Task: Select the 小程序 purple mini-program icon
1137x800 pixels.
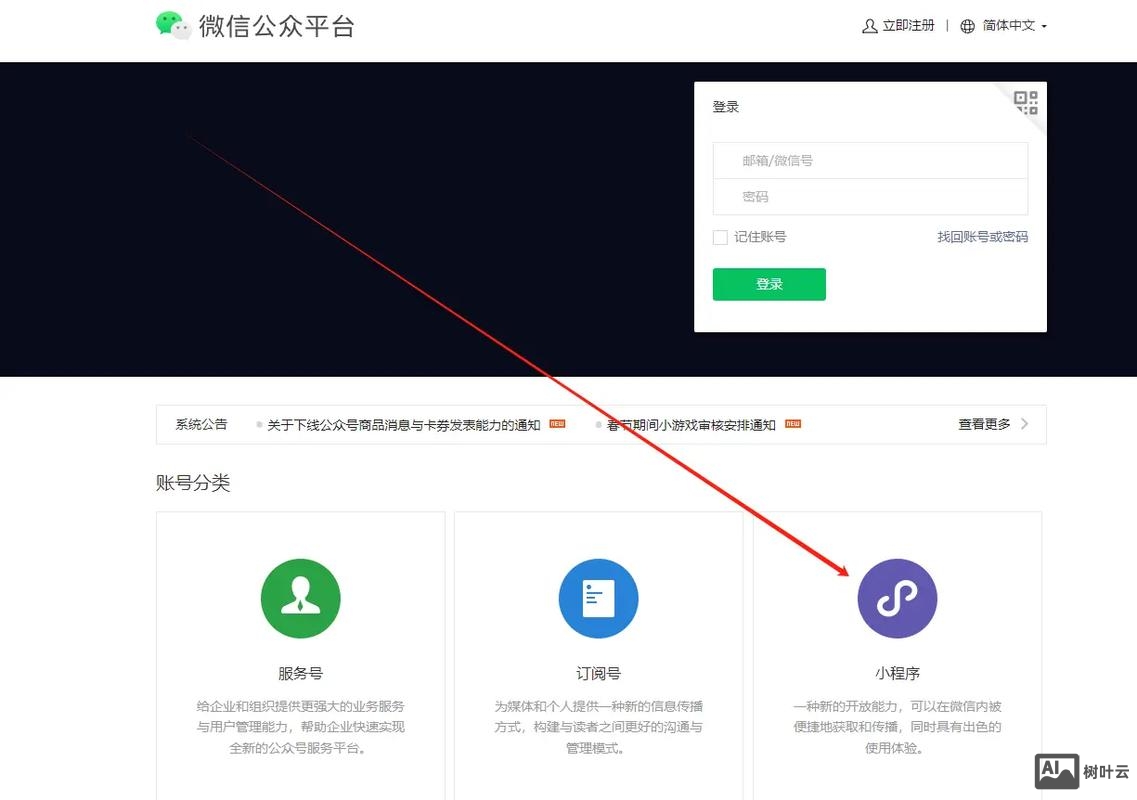Action: [897, 599]
